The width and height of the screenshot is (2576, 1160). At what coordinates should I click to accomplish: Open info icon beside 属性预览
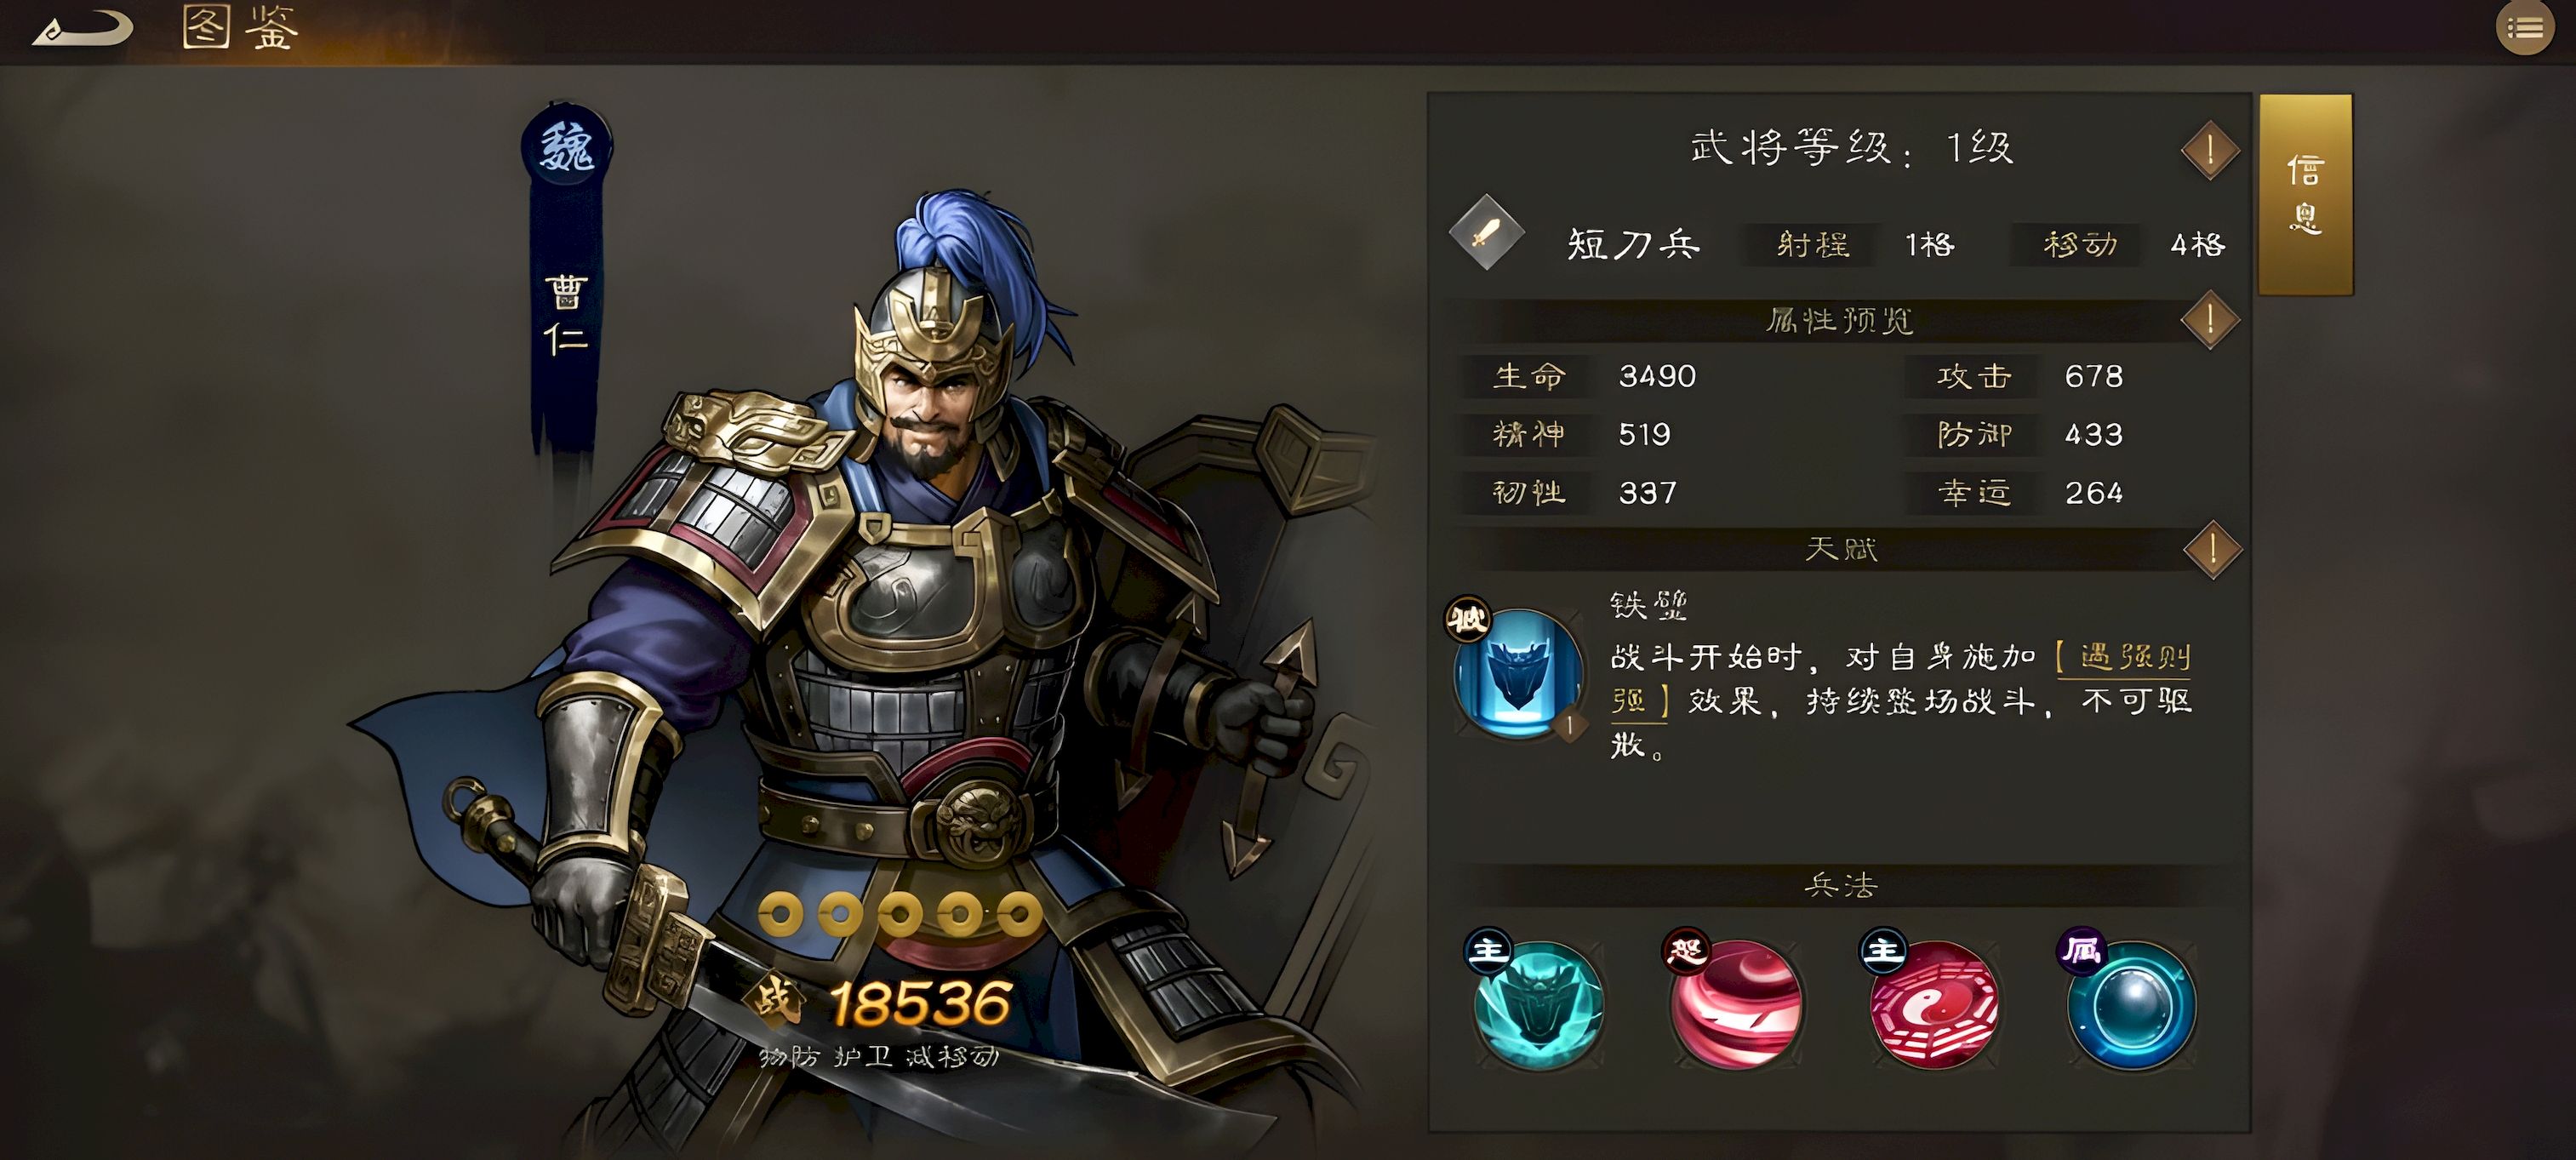point(2210,320)
